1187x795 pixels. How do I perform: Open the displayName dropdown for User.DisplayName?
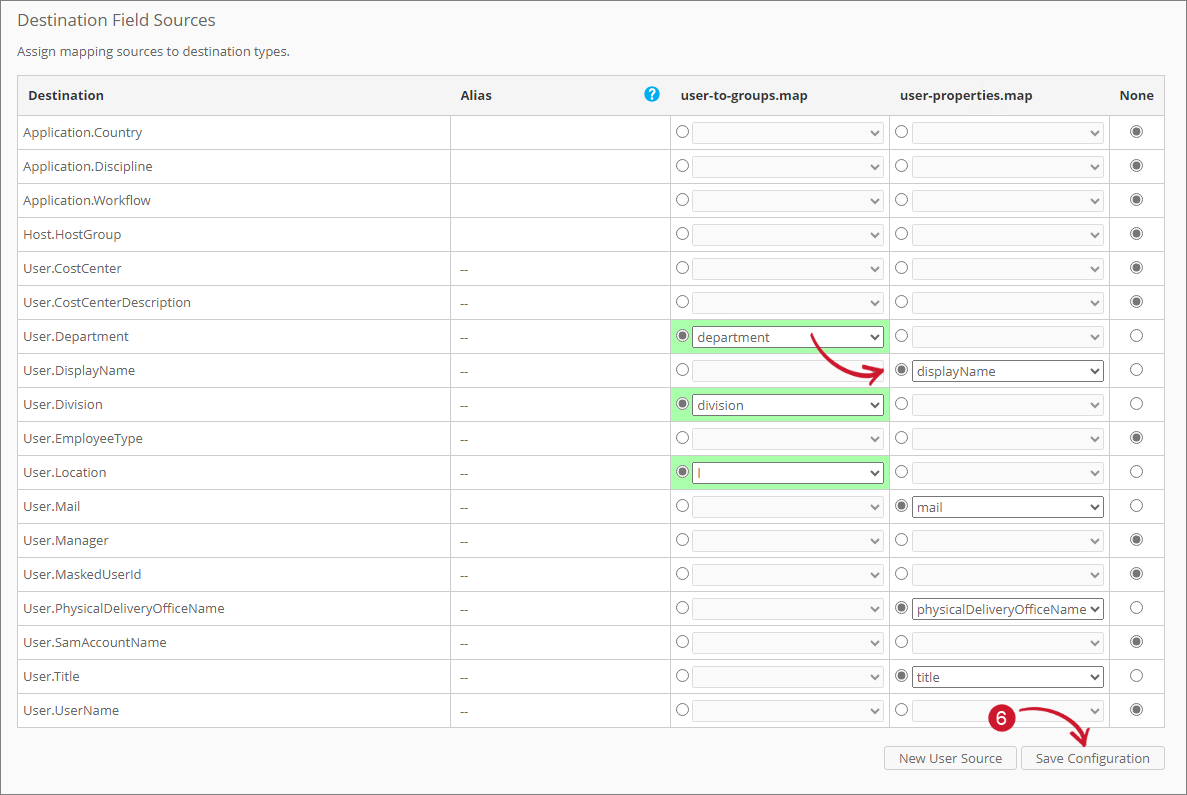click(x=1008, y=371)
